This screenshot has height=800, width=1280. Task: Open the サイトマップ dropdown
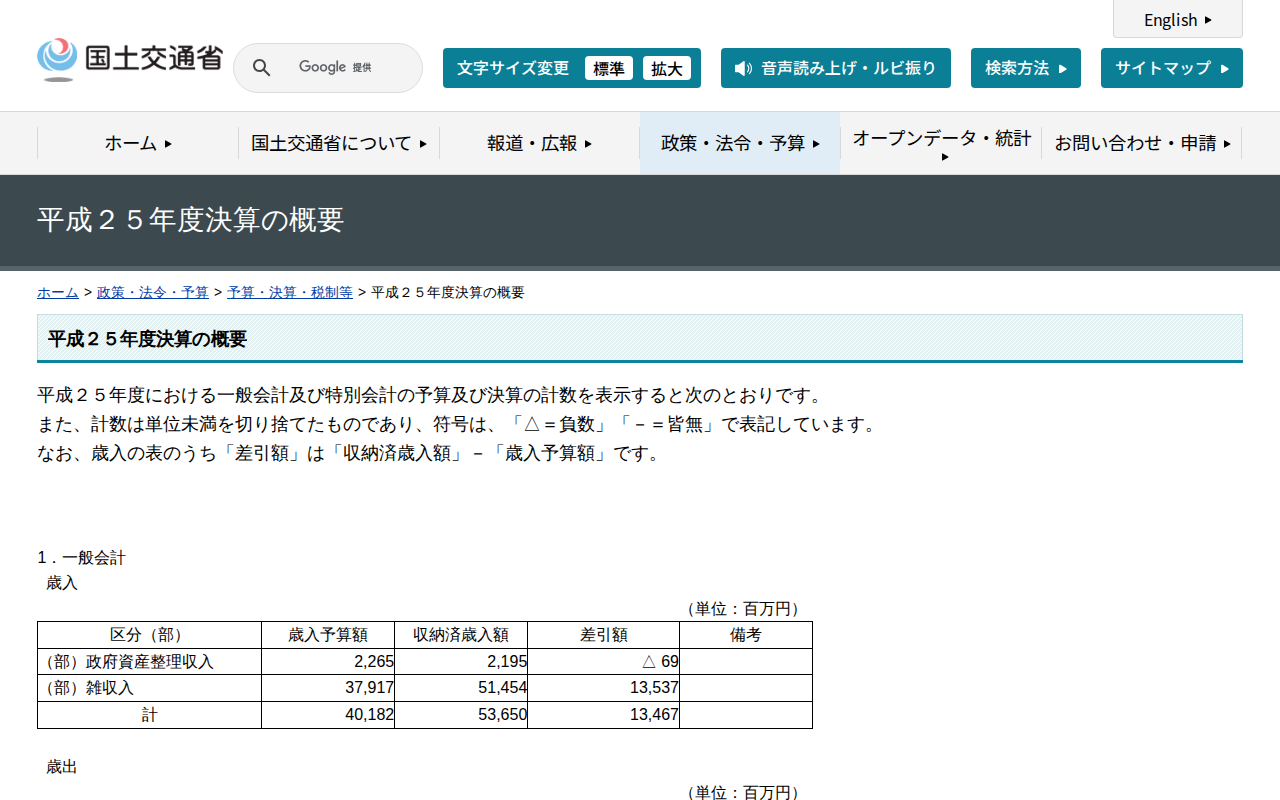(x=1171, y=67)
